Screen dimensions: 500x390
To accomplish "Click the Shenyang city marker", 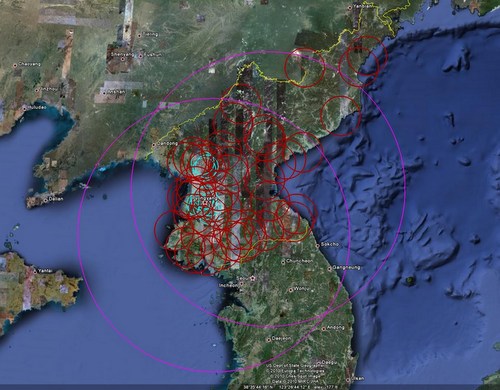I will 123,59.
